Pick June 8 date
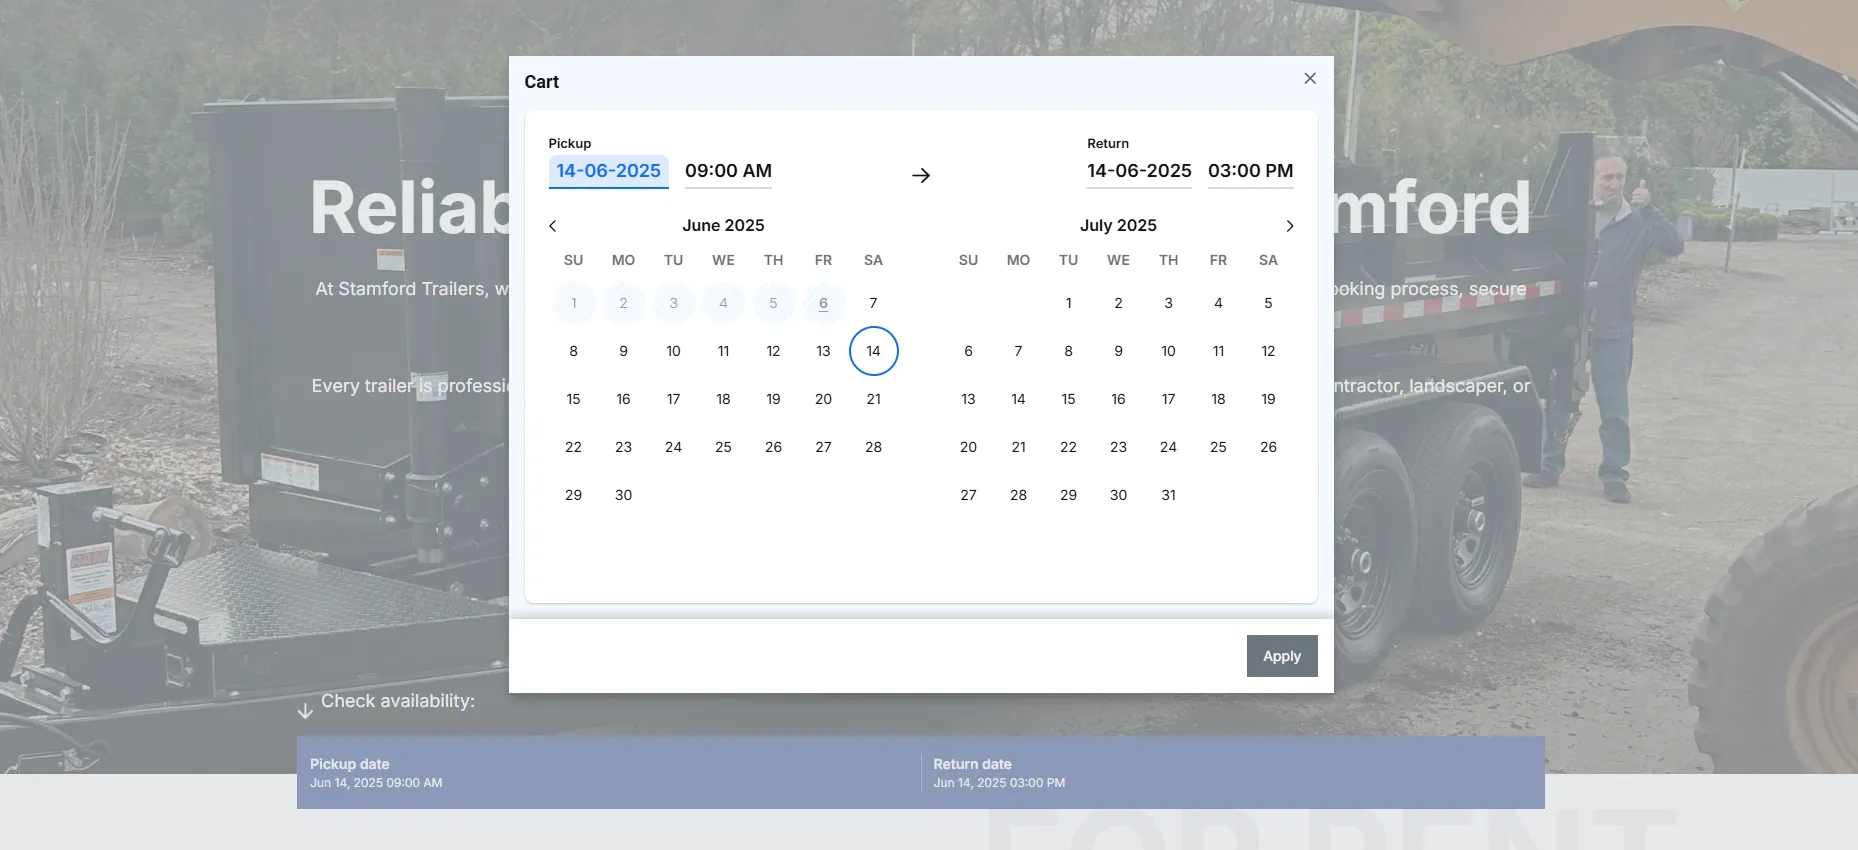Image resolution: width=1858 pixels, height=850 pixels. click(x=574, y=351)
